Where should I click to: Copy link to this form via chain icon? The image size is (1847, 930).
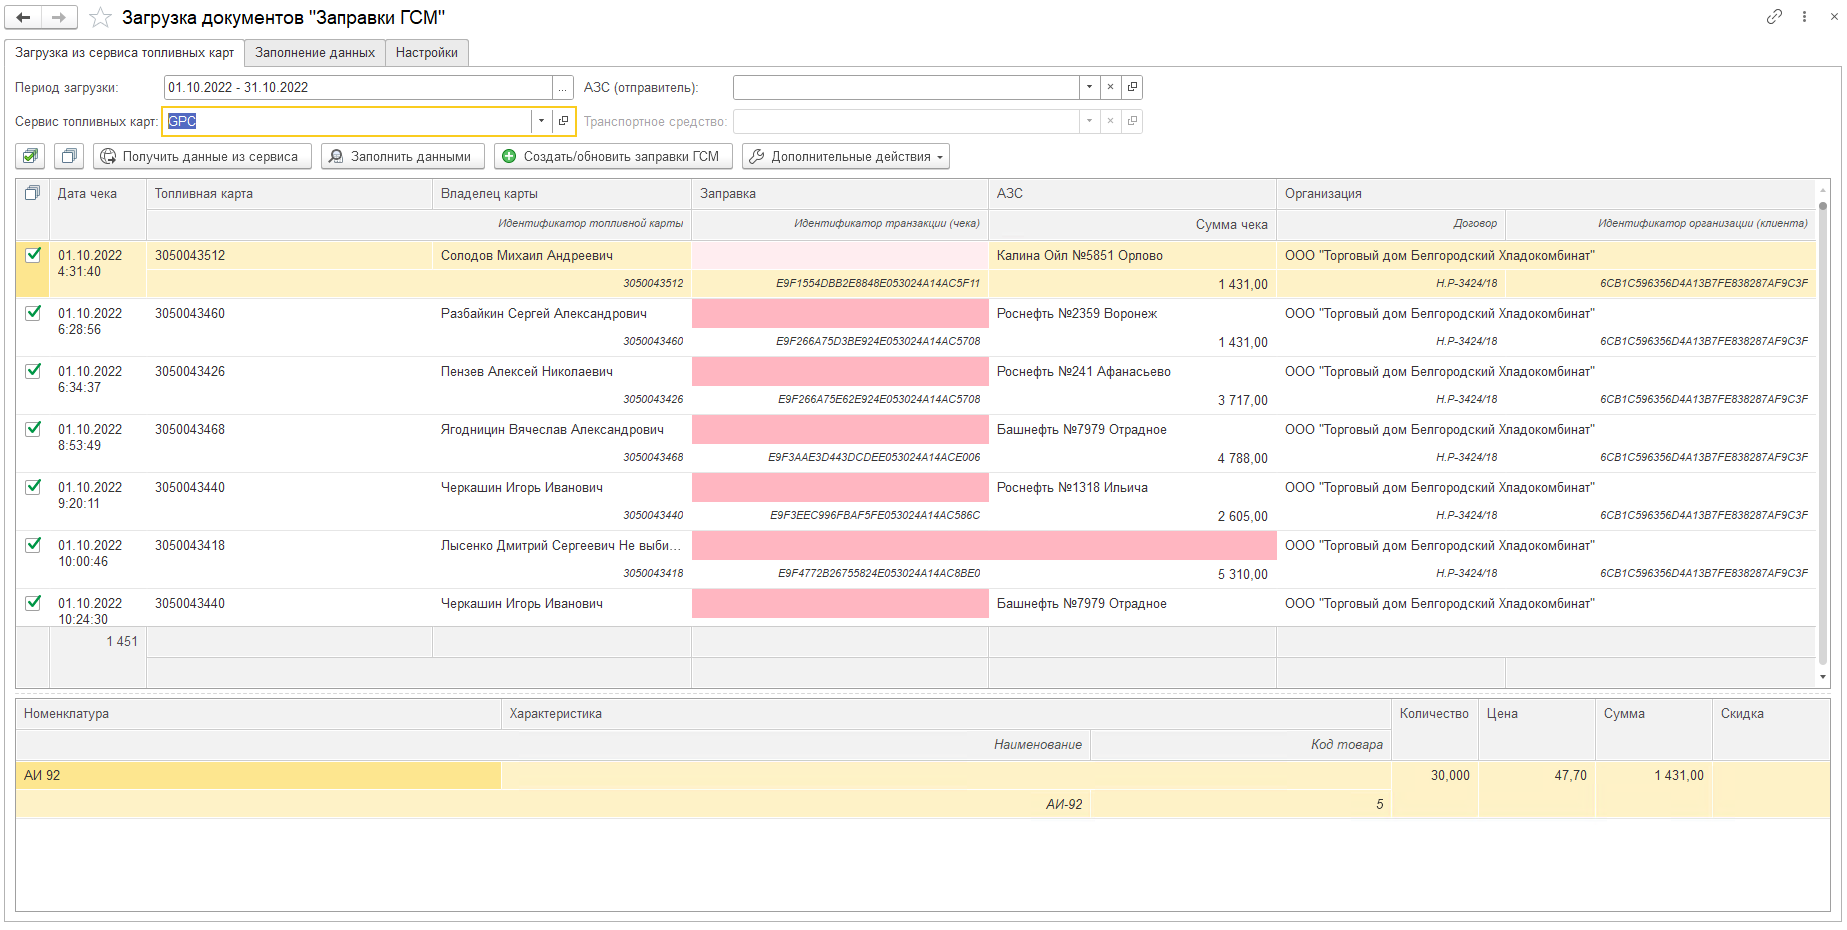(x=1774, y=16)
